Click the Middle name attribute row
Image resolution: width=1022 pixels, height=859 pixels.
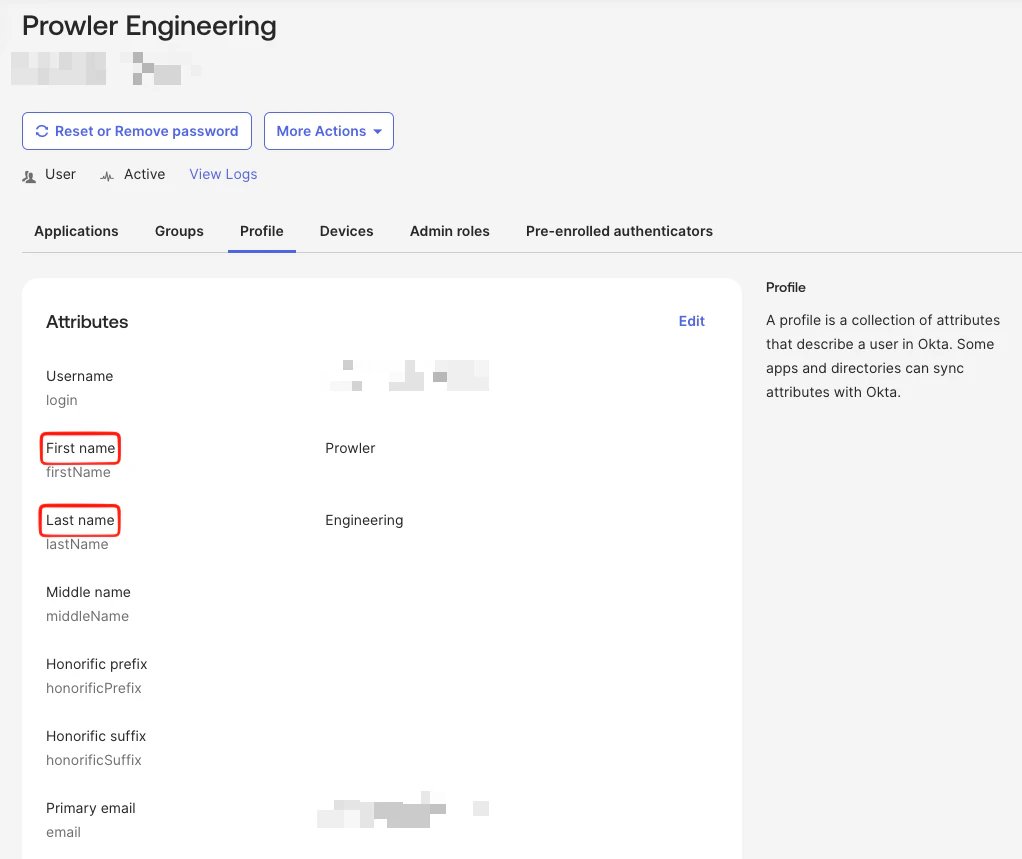coord(88,592)
